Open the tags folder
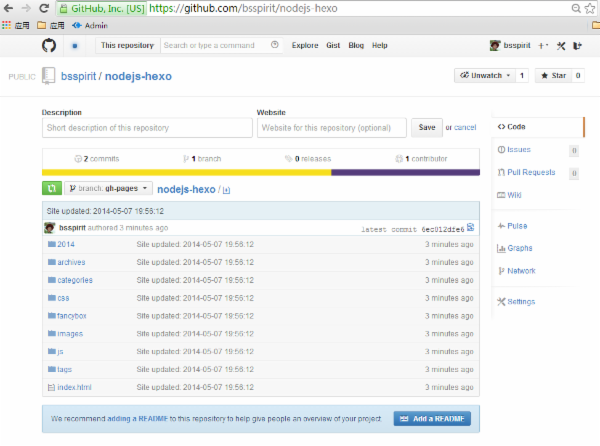Image resolution: width=600 pixels, height=446 pixels. tap(64, 369)
